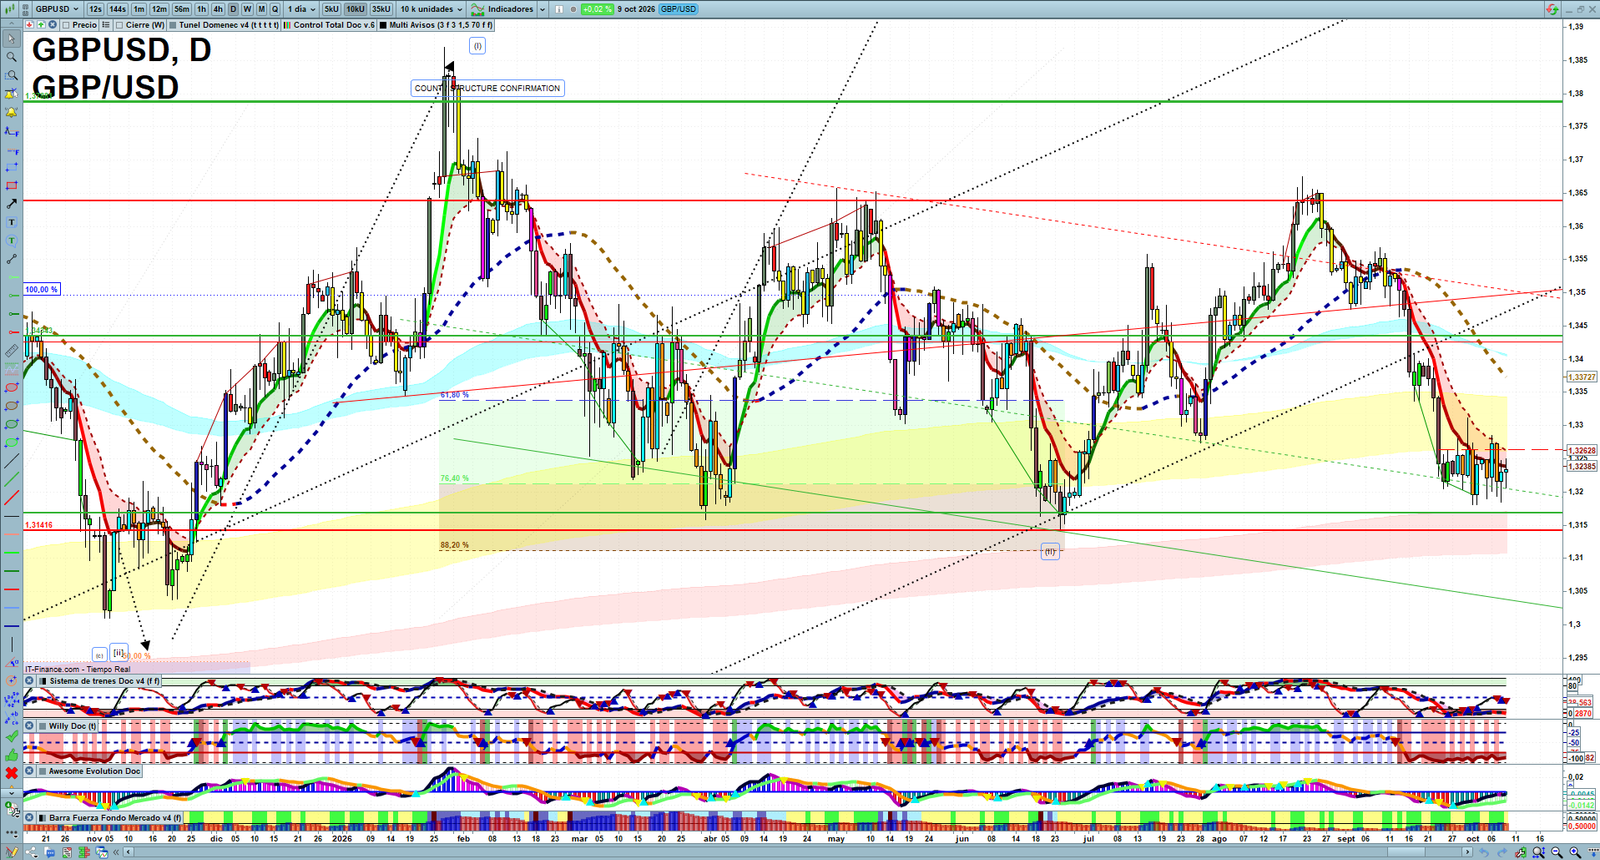This screenshot has width=1600, height=860.
Task: Collapse the price bar with up chevron
Action: point(12,24)
